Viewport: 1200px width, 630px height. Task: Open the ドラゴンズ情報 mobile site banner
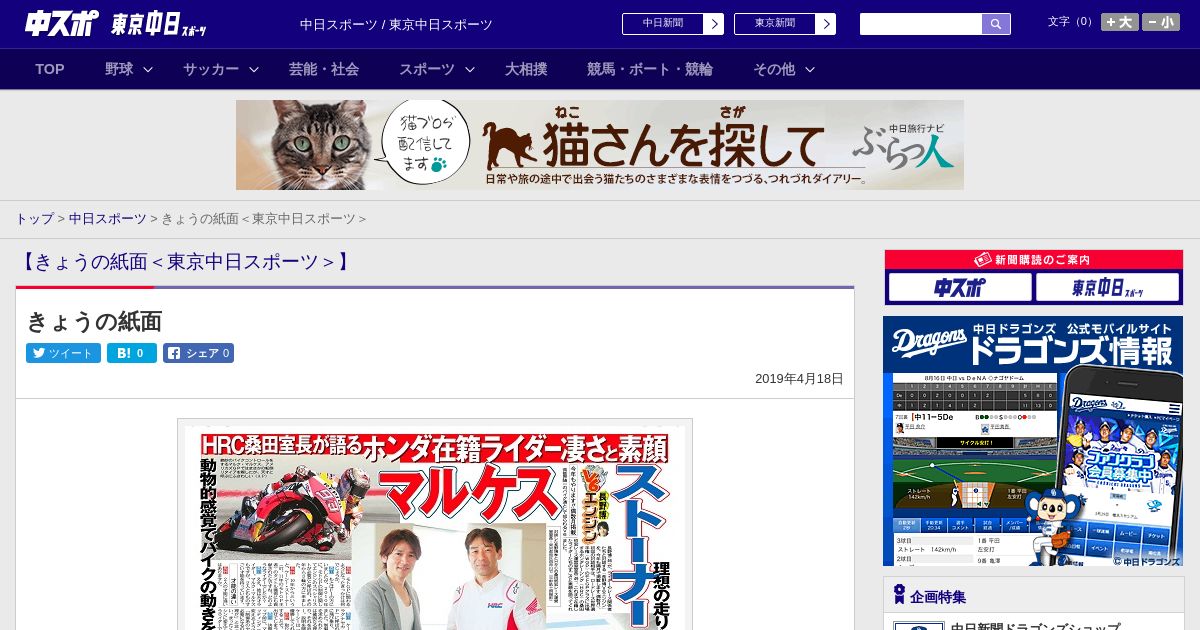[x=1033, y=441]
